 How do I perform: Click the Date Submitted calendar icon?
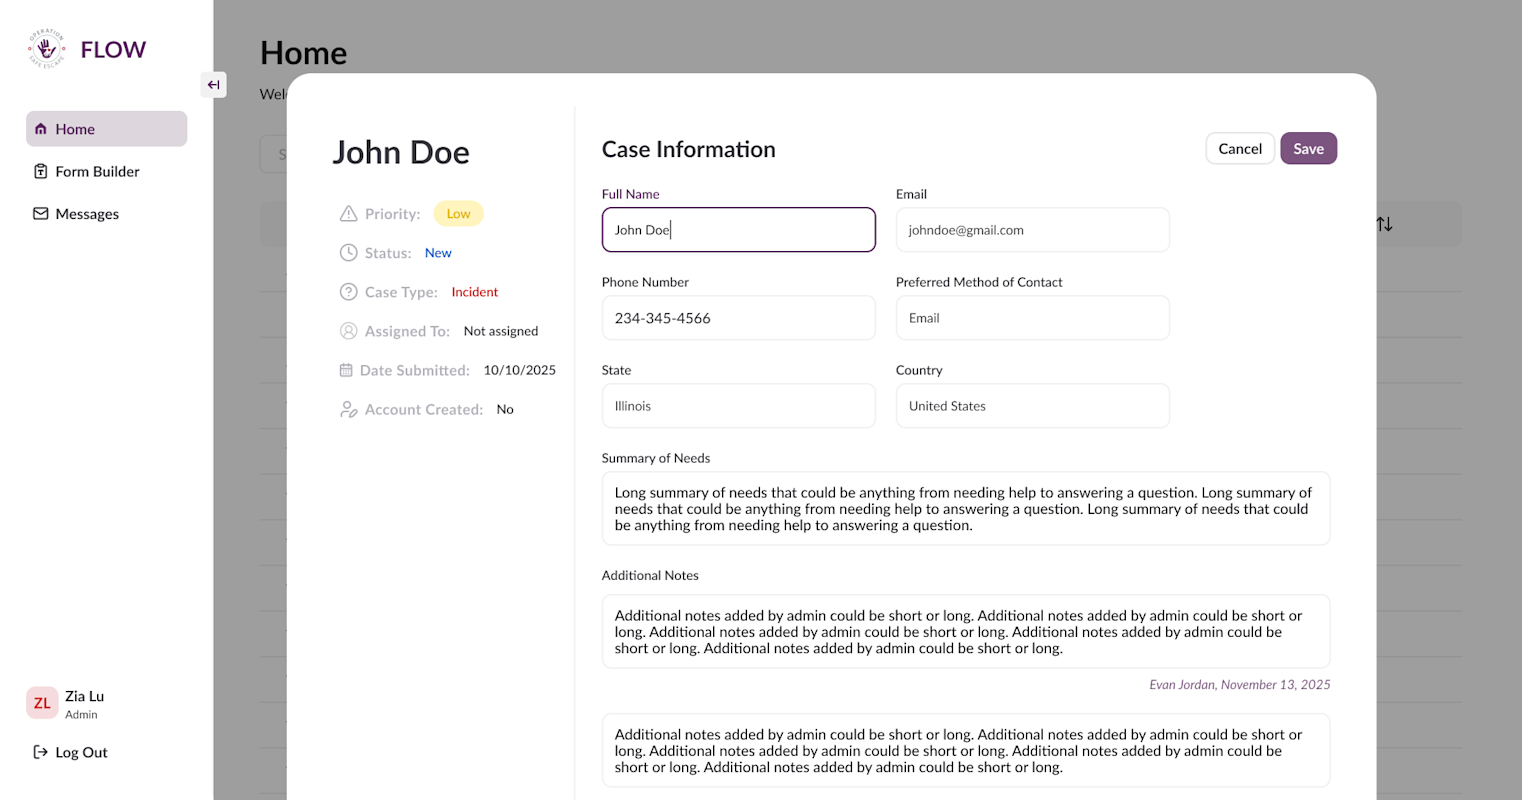point(346,370)
